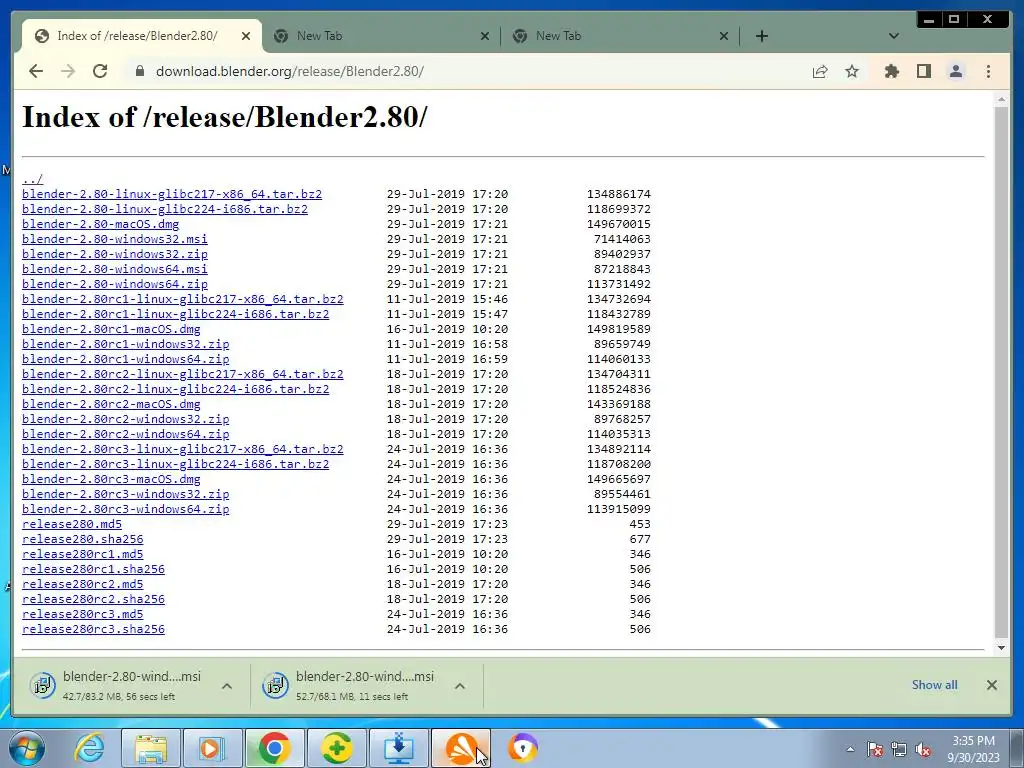Image resolution: width=1024 pixels, height=768 pixels.
Task: Open the profile avatar icon
Action: [x=955, y=71]
